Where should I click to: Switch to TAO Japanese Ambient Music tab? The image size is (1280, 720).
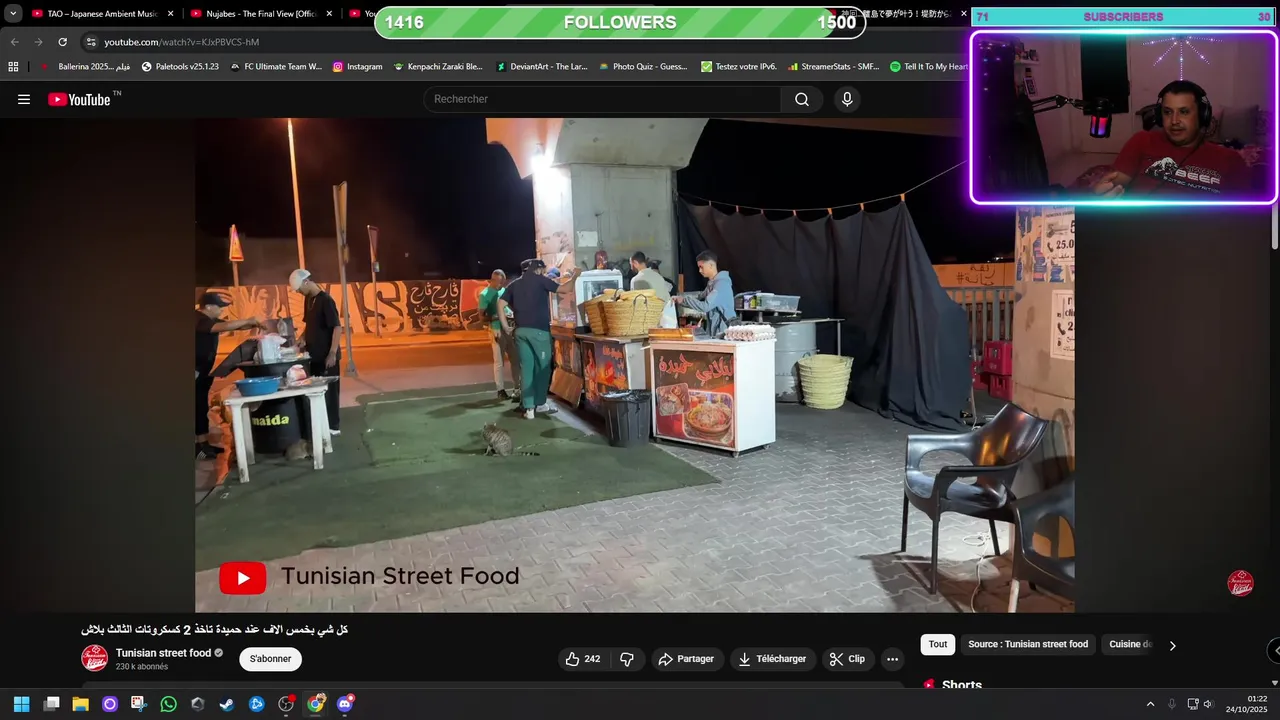[x=101, y=14]
